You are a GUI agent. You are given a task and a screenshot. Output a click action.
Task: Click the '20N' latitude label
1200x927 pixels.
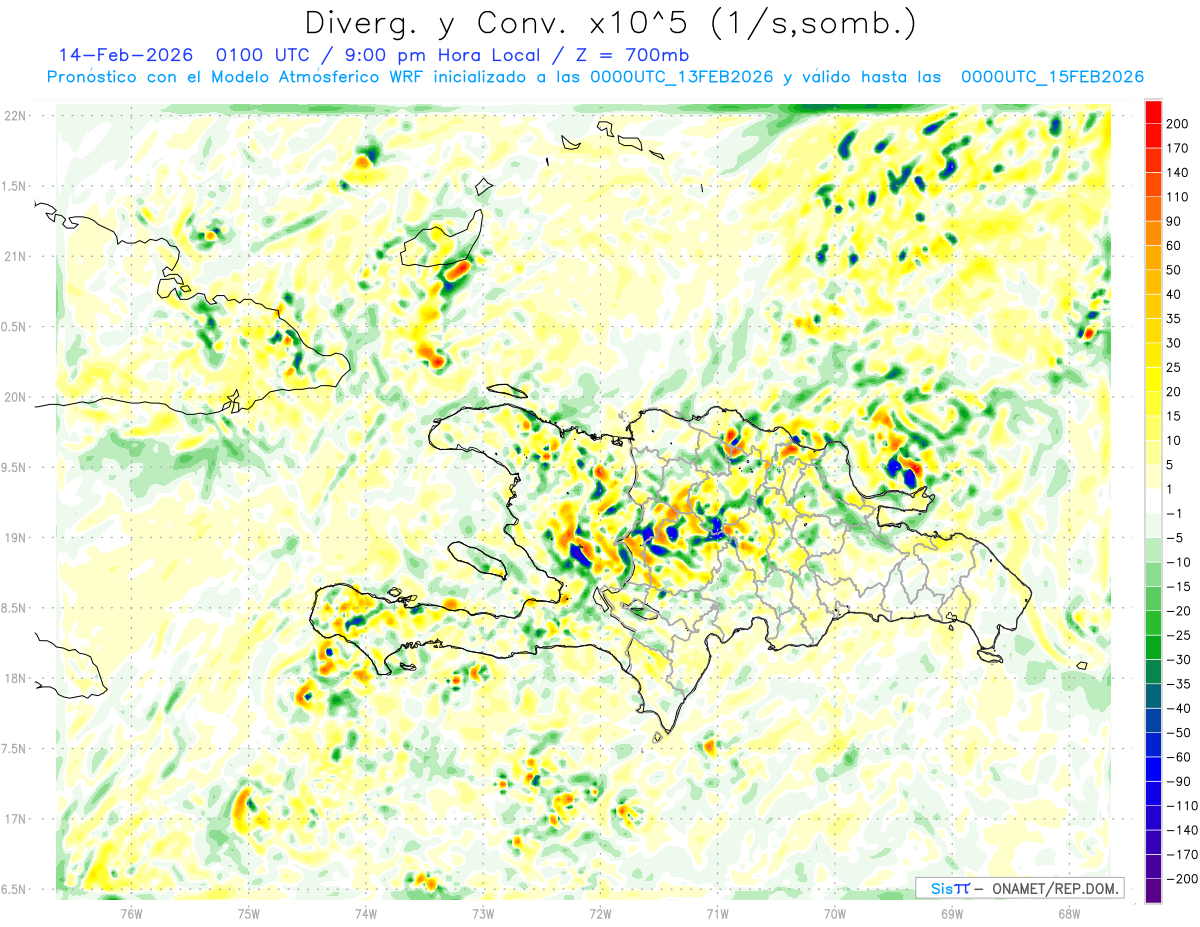click(x=16, y=397)
